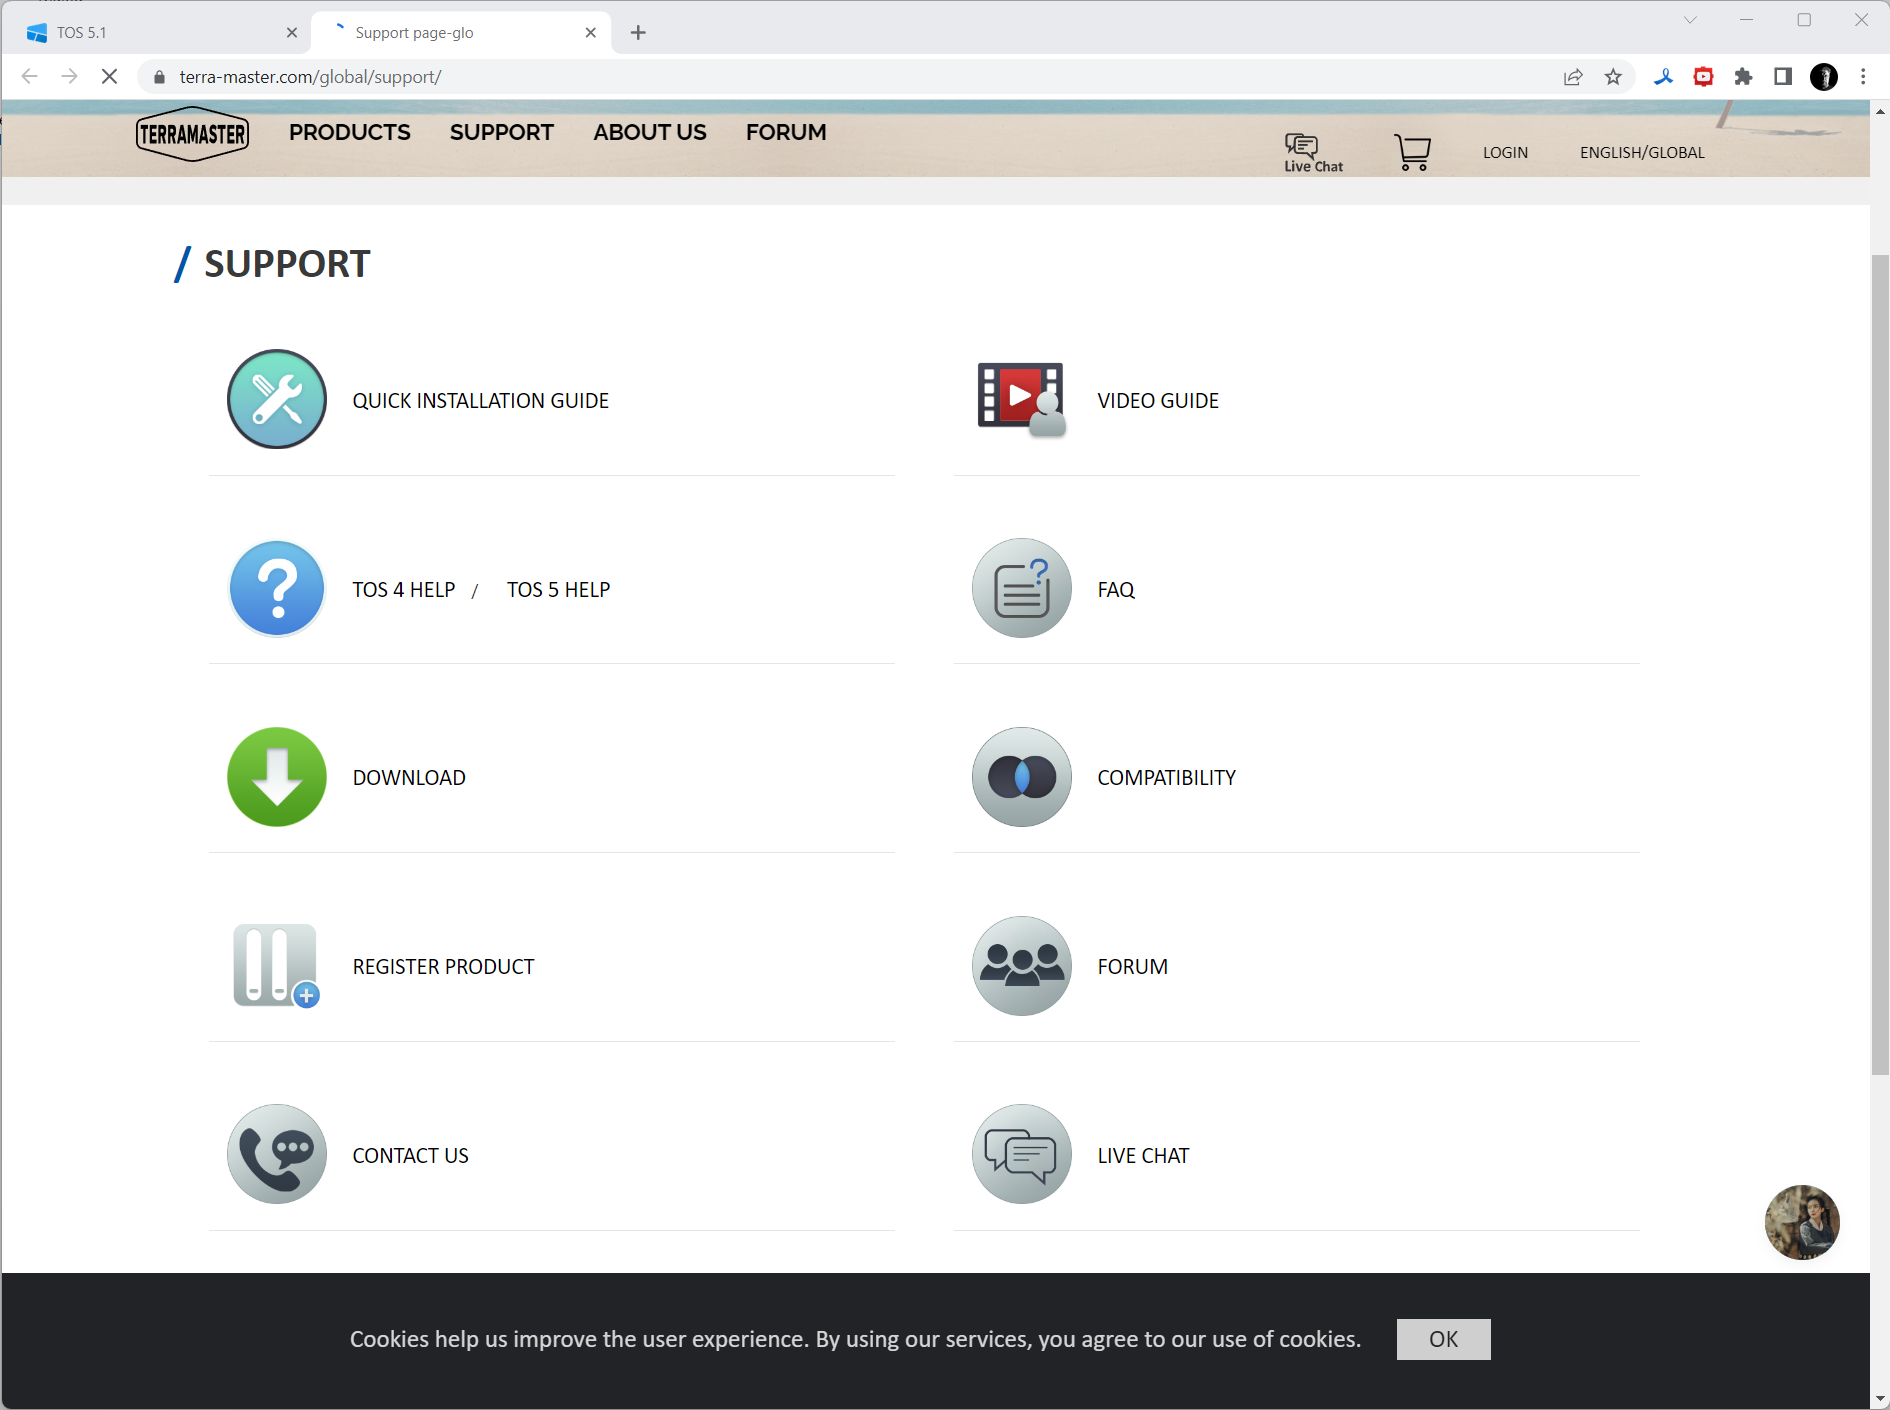Open the ENGLISH/GLOBAL language selector
The image size is (1890, 1410).
[x=1642, y=152]
